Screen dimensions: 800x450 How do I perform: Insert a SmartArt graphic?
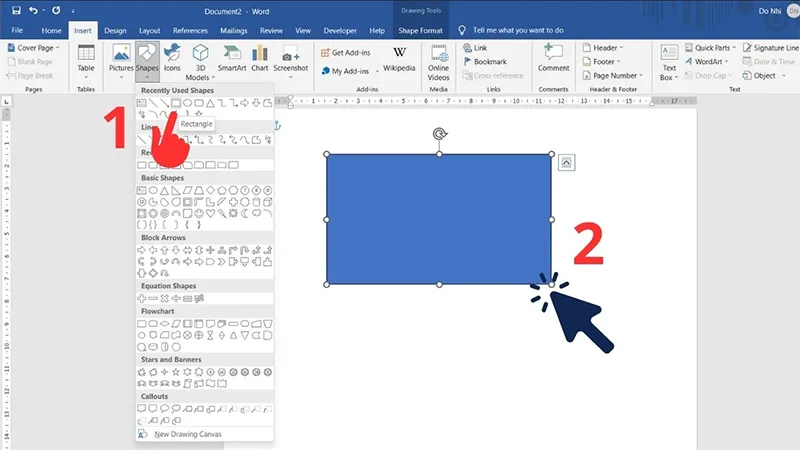point(232,59)
